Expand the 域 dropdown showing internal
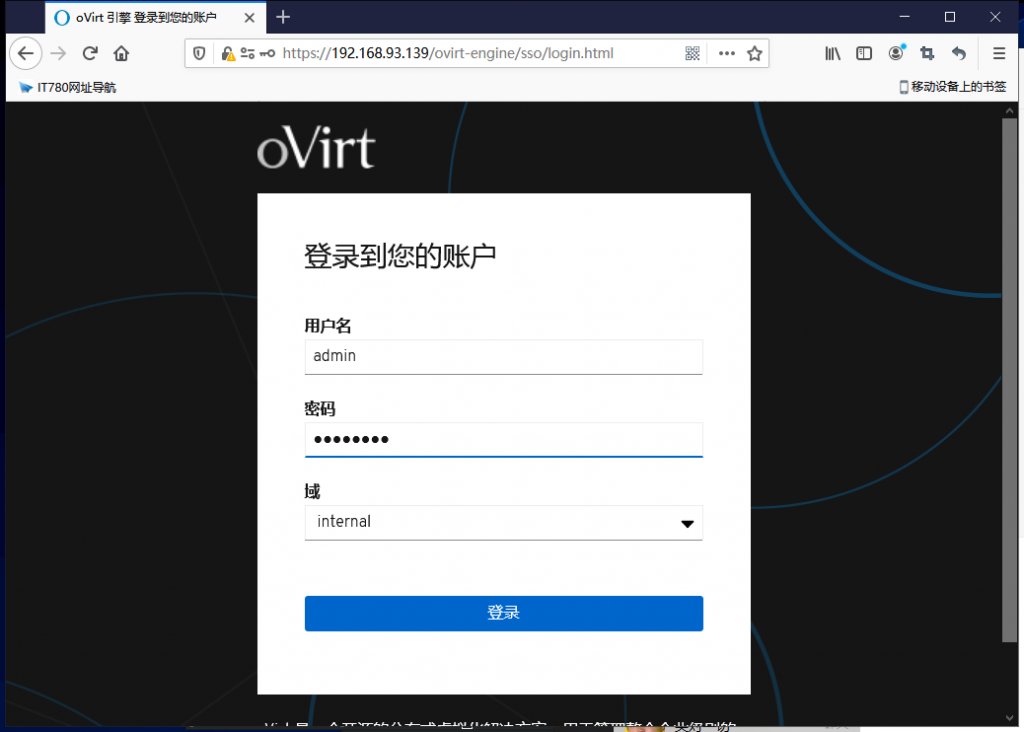Image resolution: width=1024 pixels, height=732 pixels. click(x=504, y=522)
